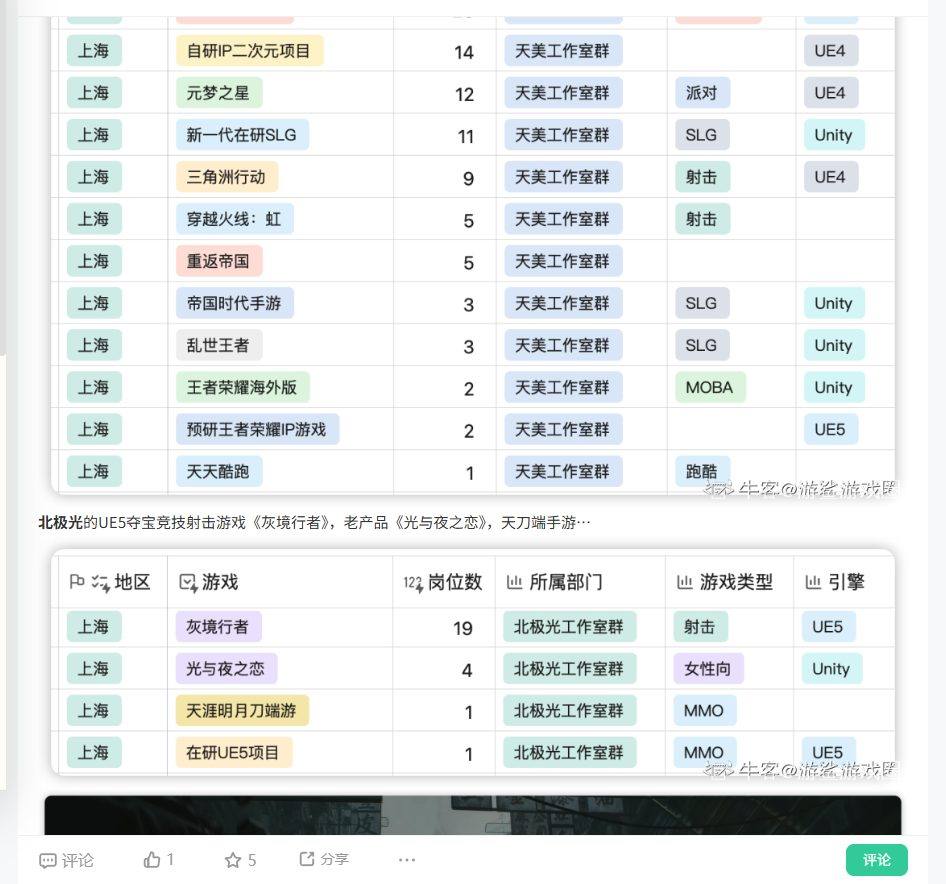Image resolution: width=946 pixels, height=884 pixels.
Task: Click the 女性向 genre tag
Action: tap(708, 669)
